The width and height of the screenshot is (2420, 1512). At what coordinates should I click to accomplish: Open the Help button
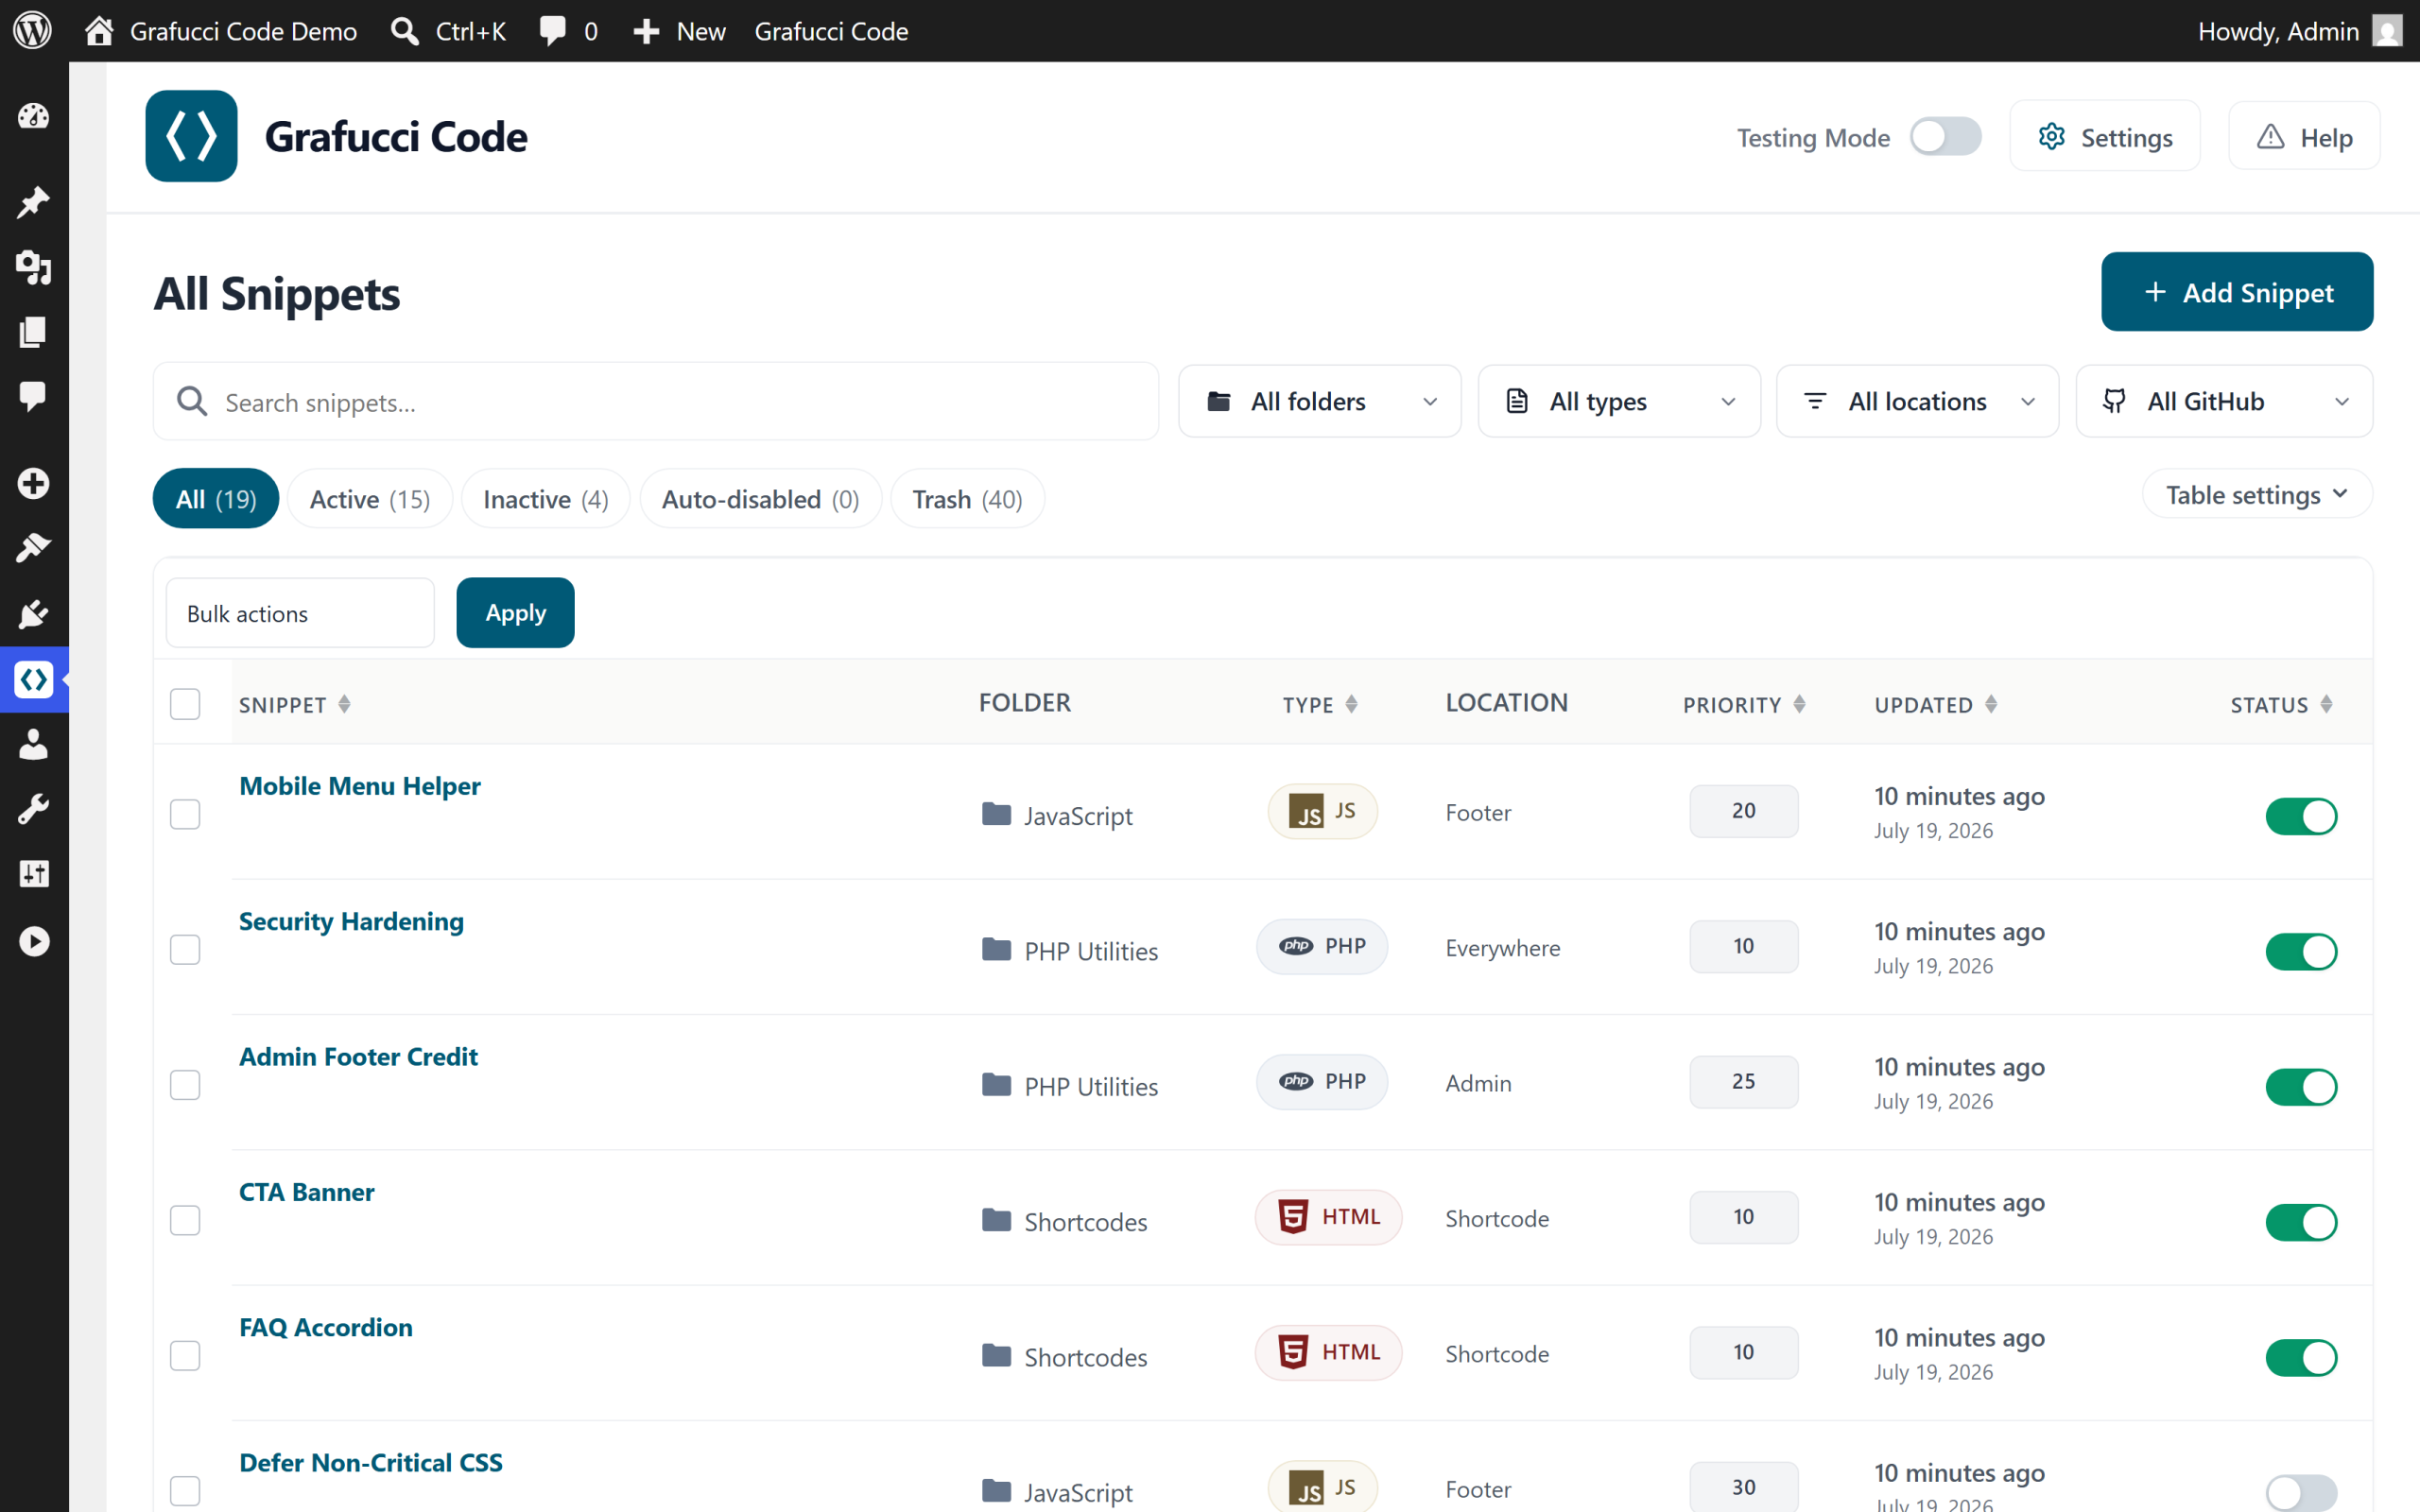click(2304, 136)
